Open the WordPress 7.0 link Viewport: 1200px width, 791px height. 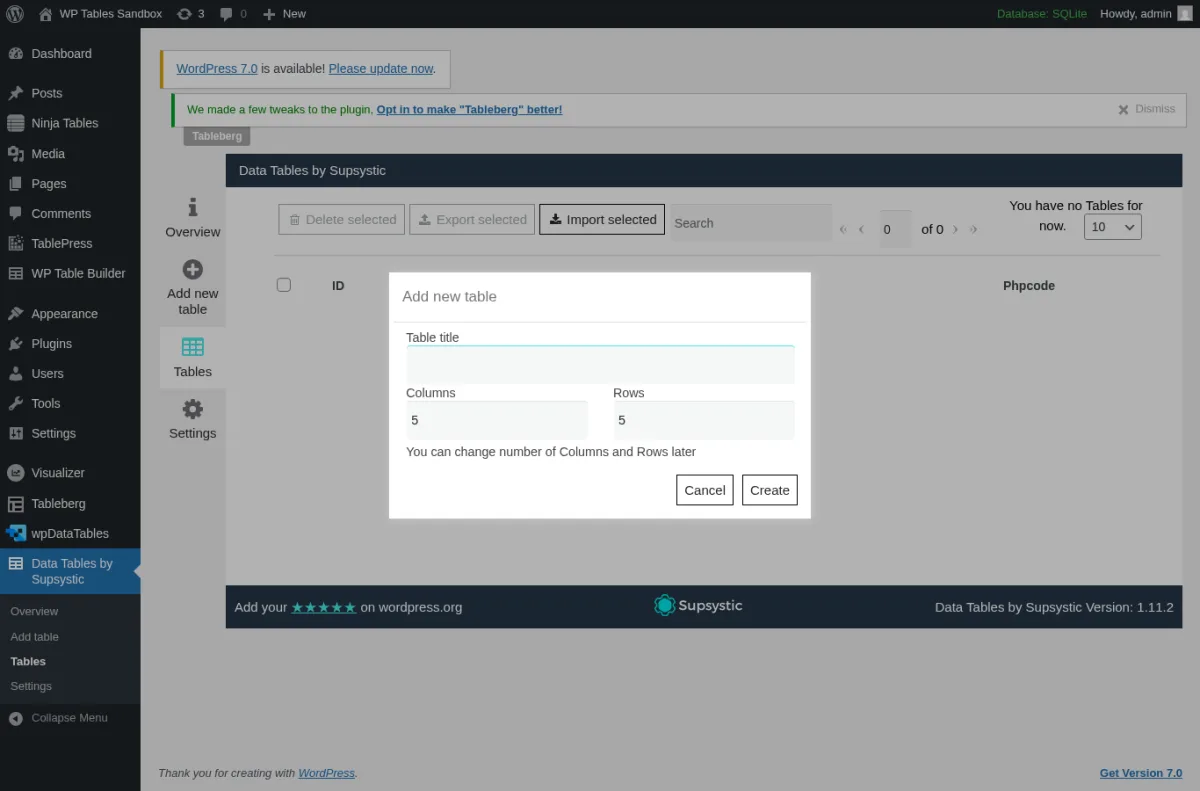(x=217, y=69)
